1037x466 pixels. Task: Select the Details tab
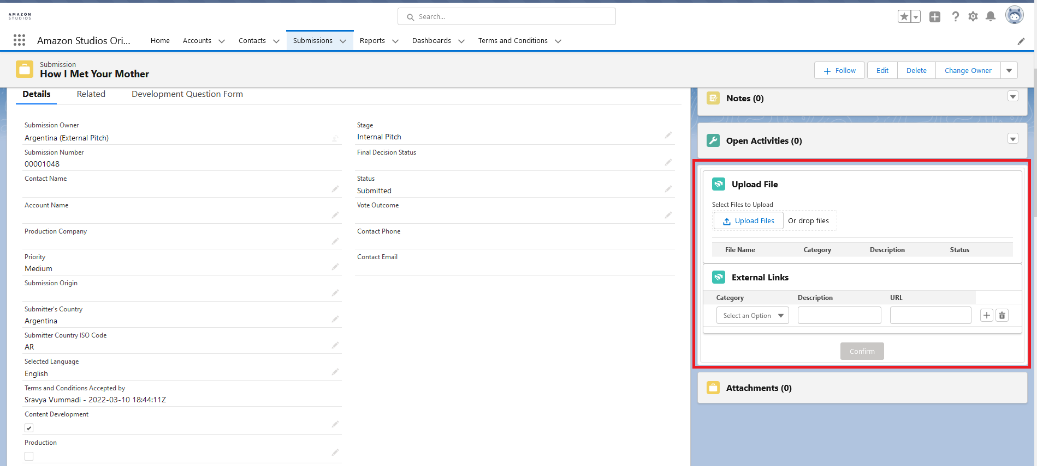(36, 94)
